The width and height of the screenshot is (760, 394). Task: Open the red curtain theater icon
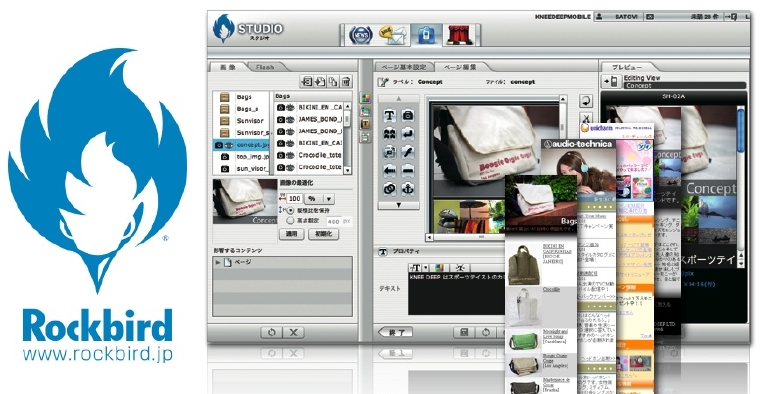pyautogui.click(x=460, y=35)
